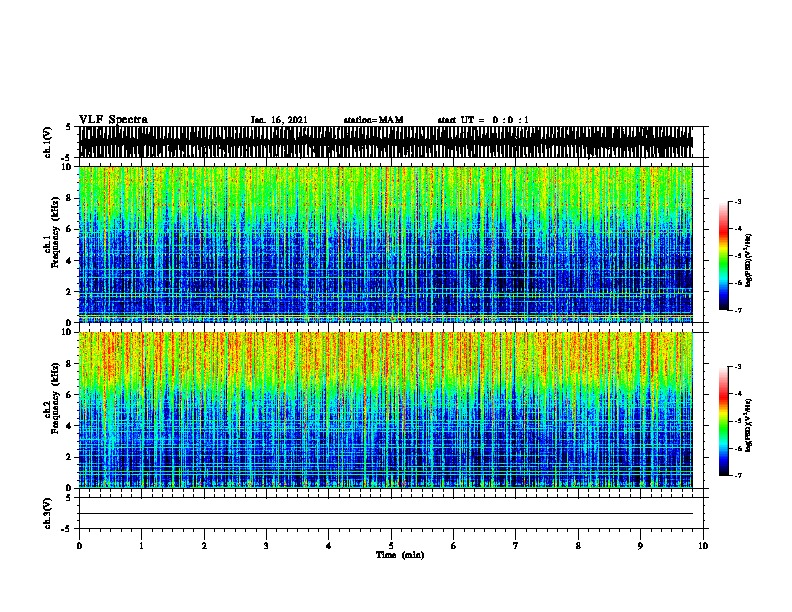The height and width of the screenshot is (612, 792).
Task: Click the "ch.3(V)" axis label
Action: coord(47,513)
